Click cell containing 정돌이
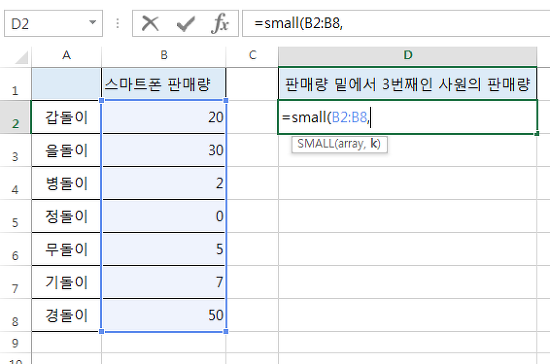This screenshot has width=550, height=364. point(66,216)
